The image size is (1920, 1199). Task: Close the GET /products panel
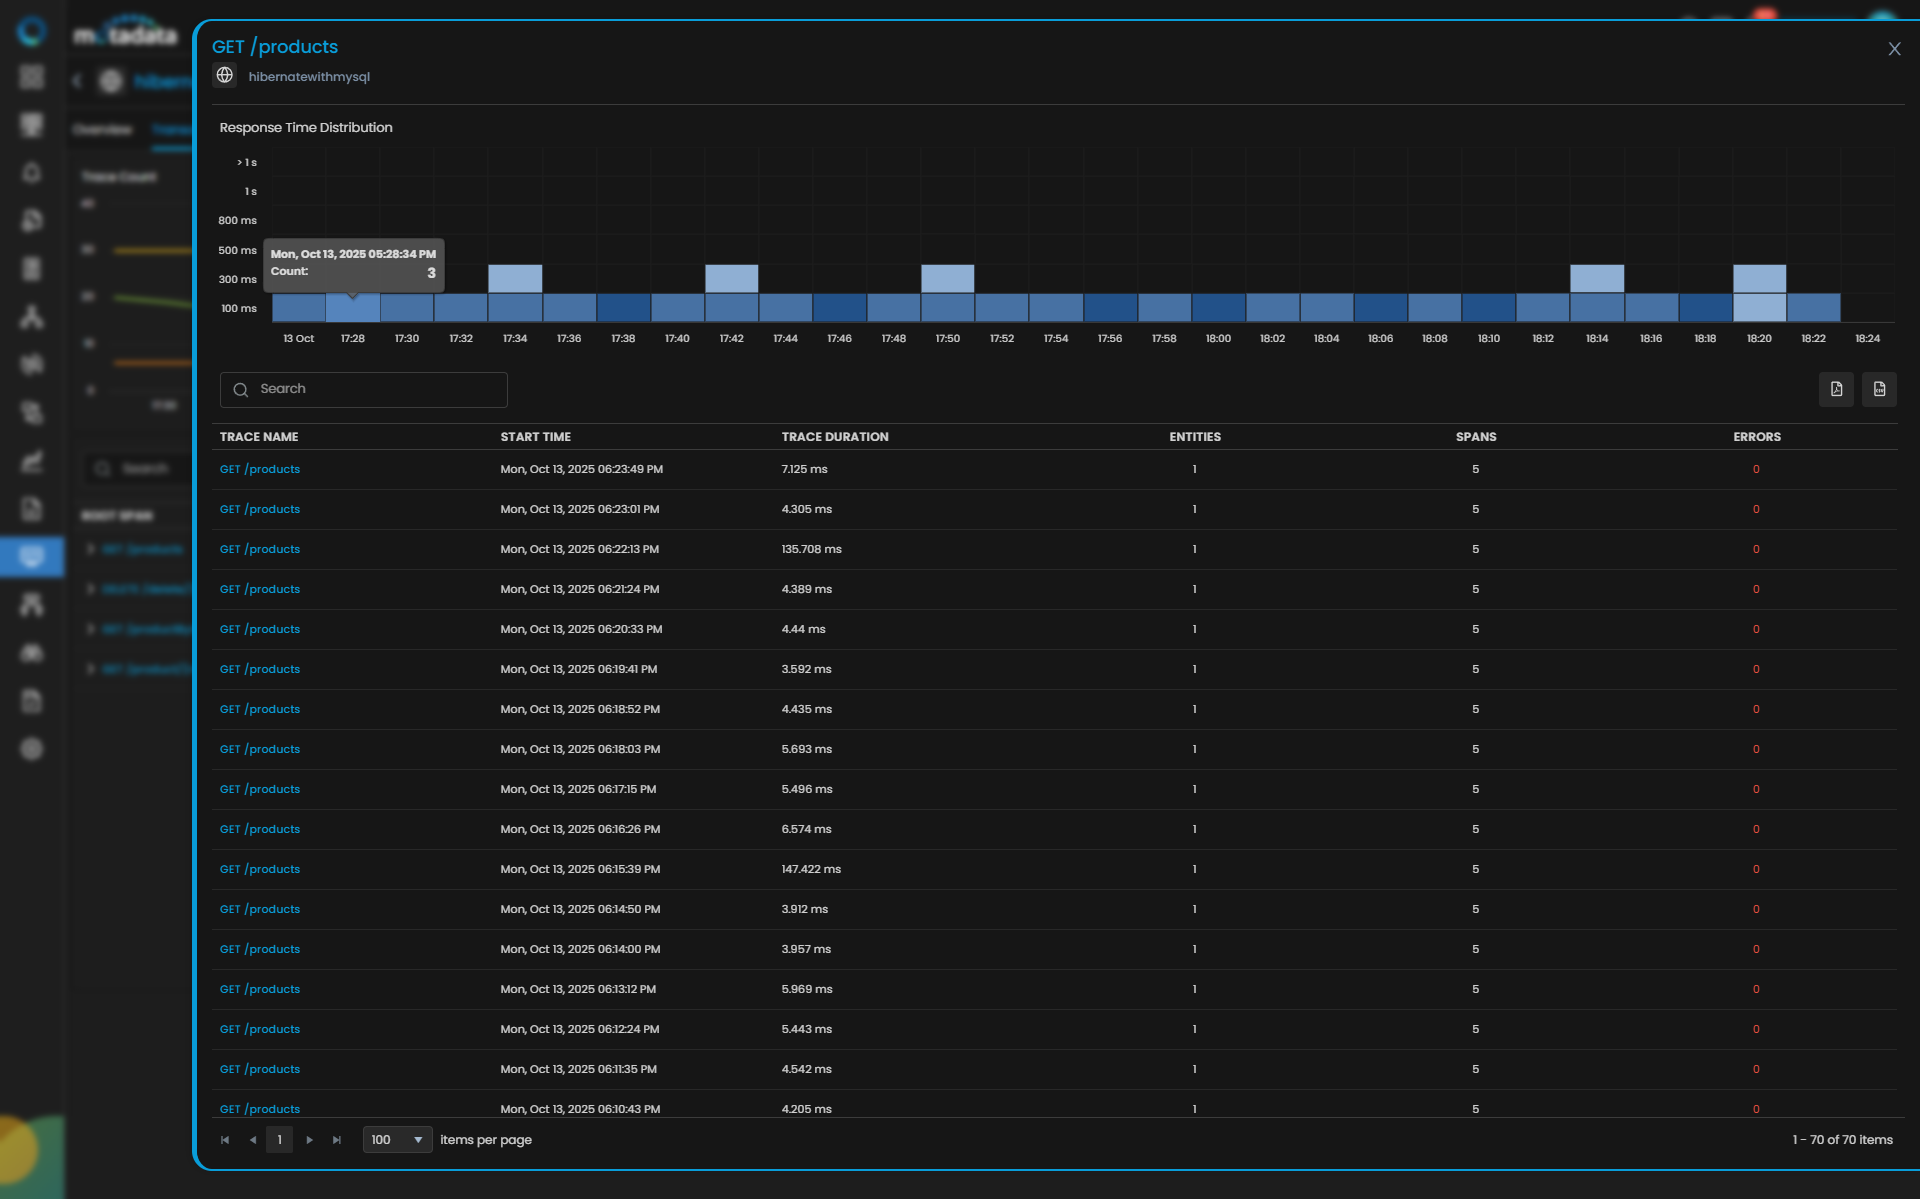[x=1893, y=49]
